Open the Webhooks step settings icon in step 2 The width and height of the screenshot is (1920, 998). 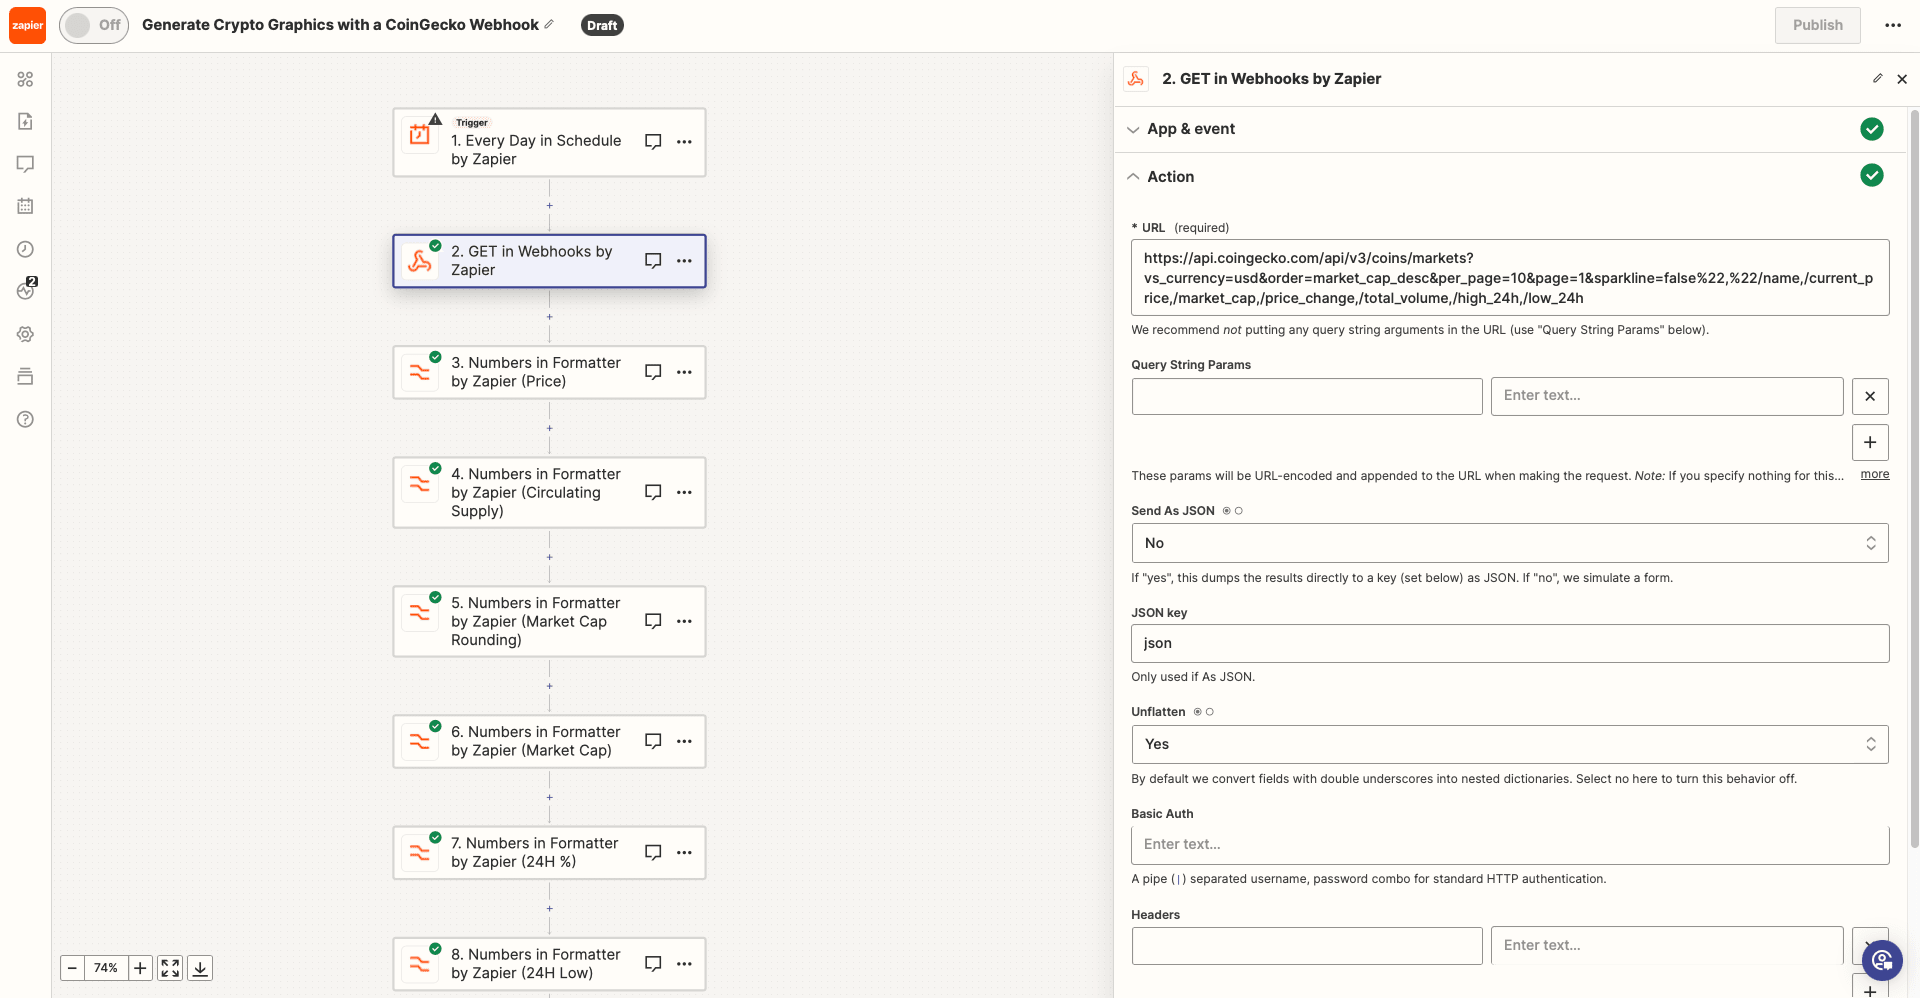point(1877,78)
